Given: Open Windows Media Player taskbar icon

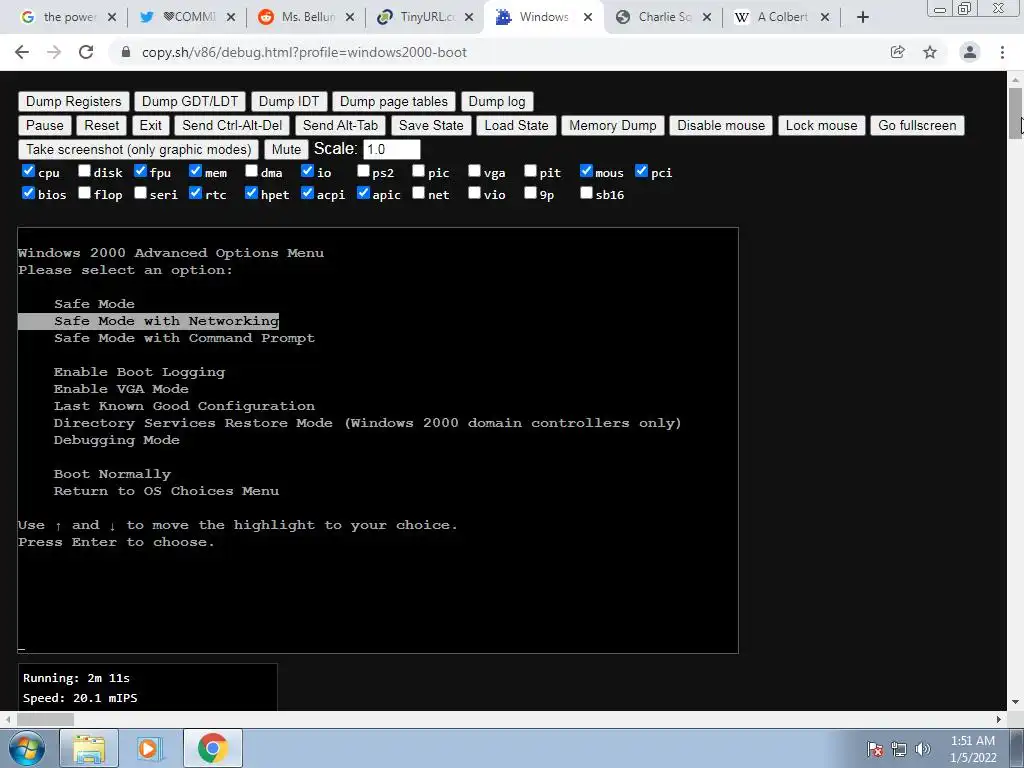Looking at the screenshot, I should [x=148, y=748].
